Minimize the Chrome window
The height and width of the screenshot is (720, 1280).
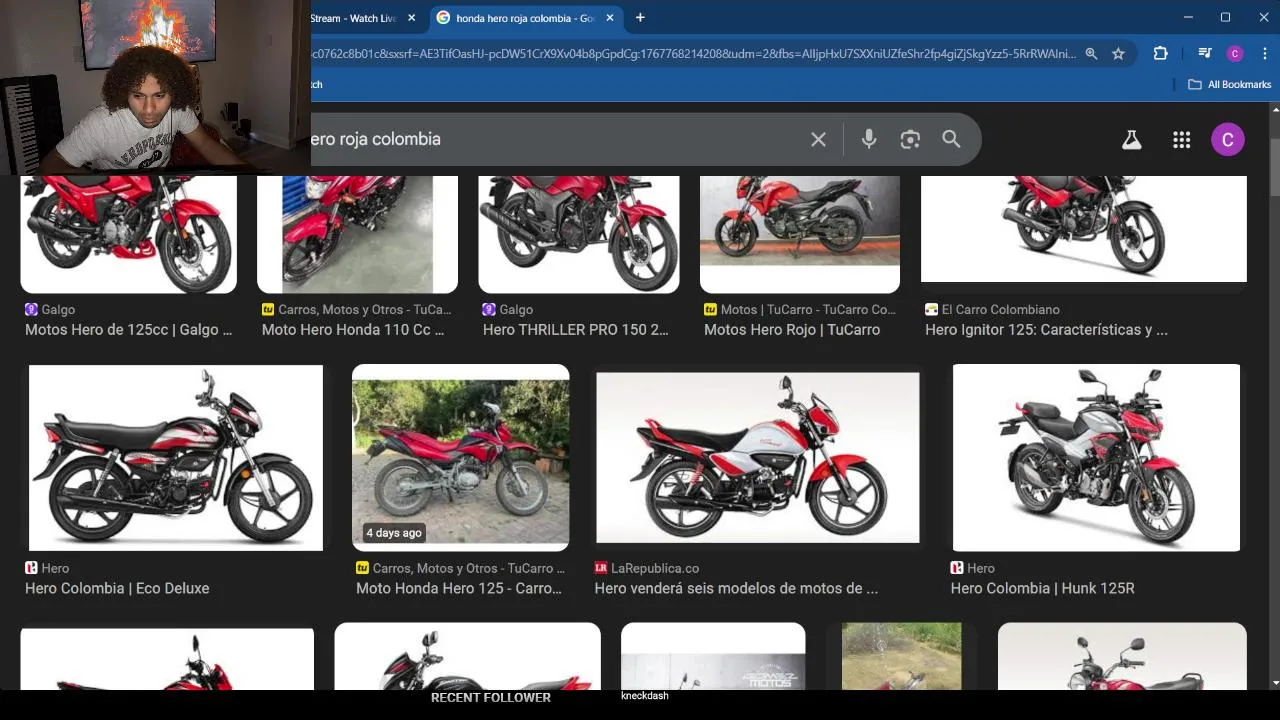(x=1188, y=17)
